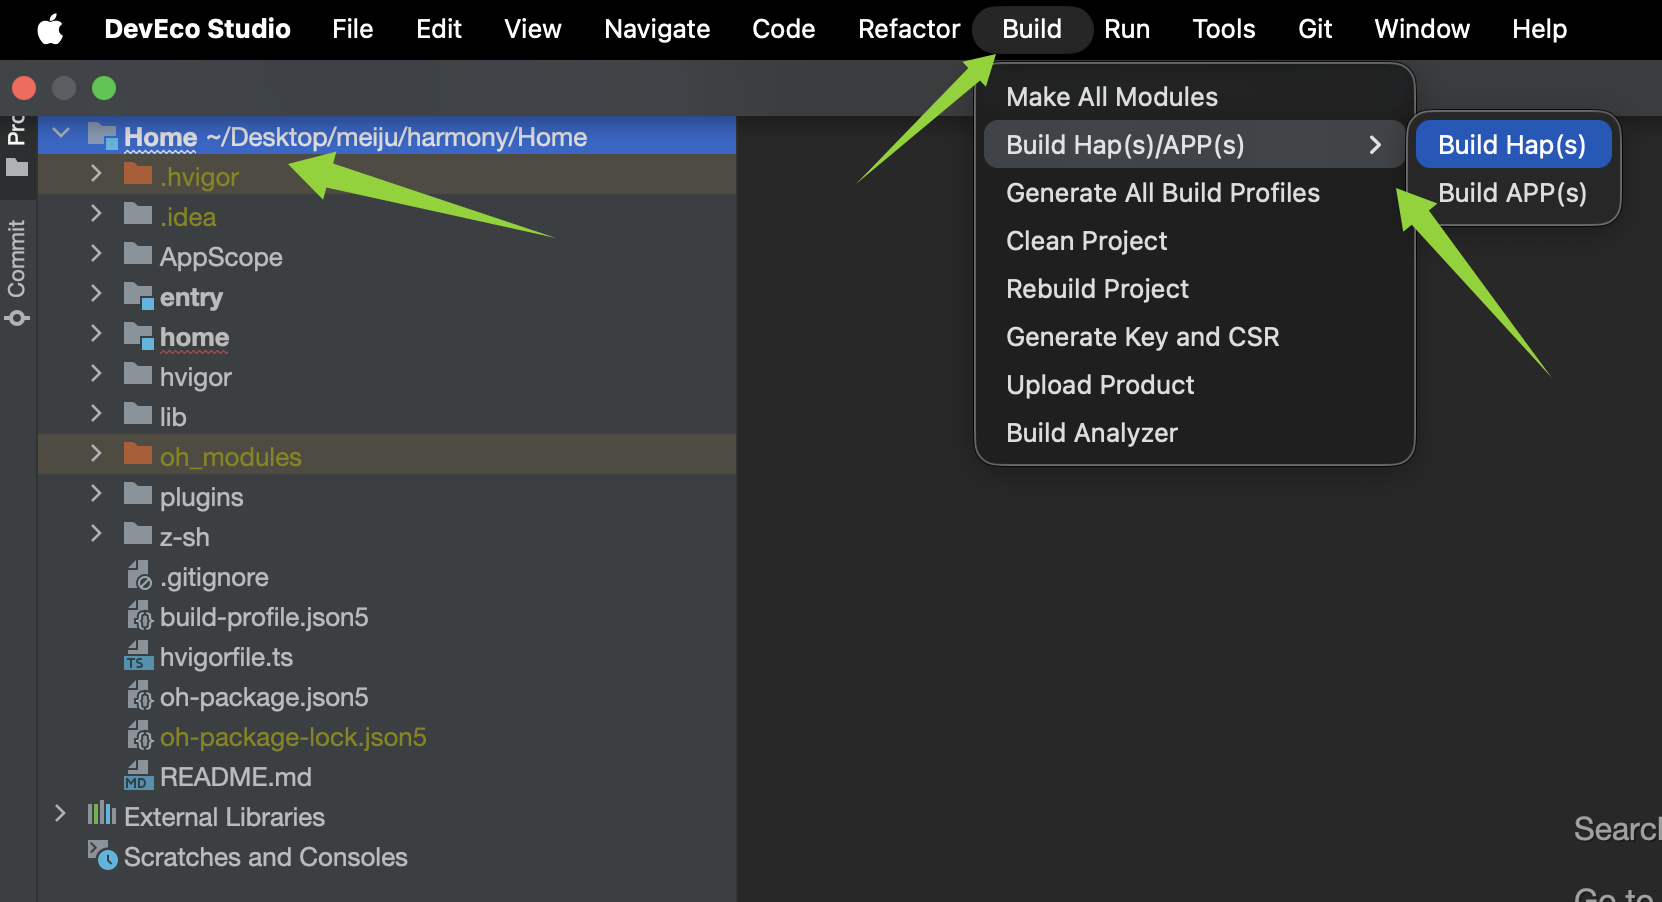Select Build Hap(s)/APP(s) submenu entry

1195,145
